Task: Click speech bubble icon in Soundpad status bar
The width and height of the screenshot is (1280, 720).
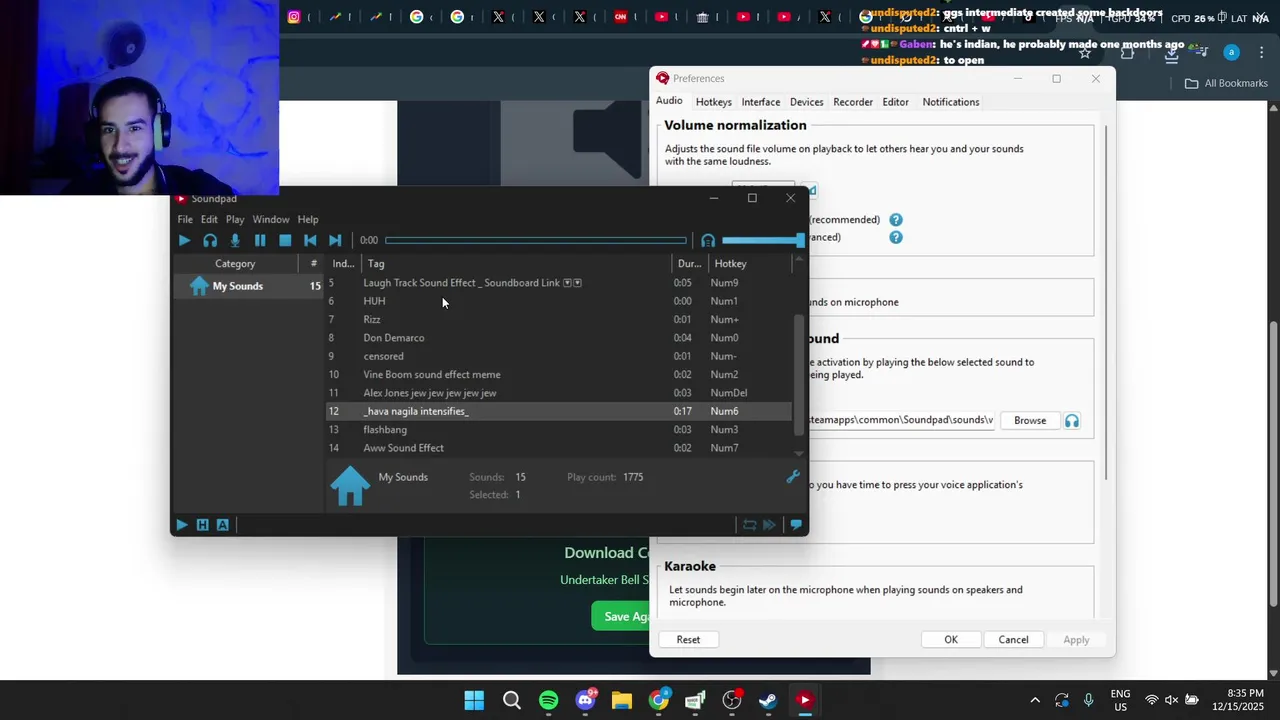Action: click(796, 524)
